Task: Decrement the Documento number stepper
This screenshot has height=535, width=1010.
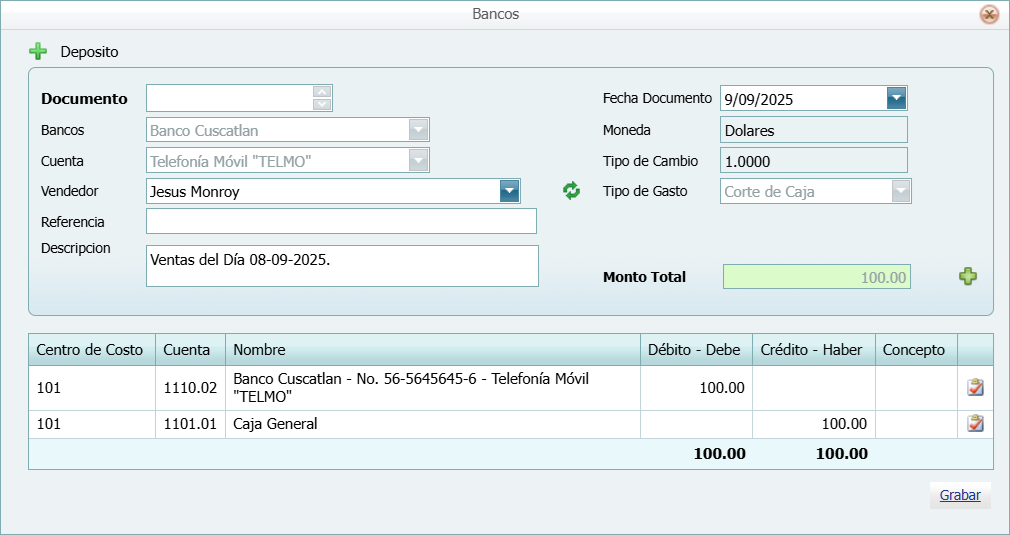Action: click(322, 104)
